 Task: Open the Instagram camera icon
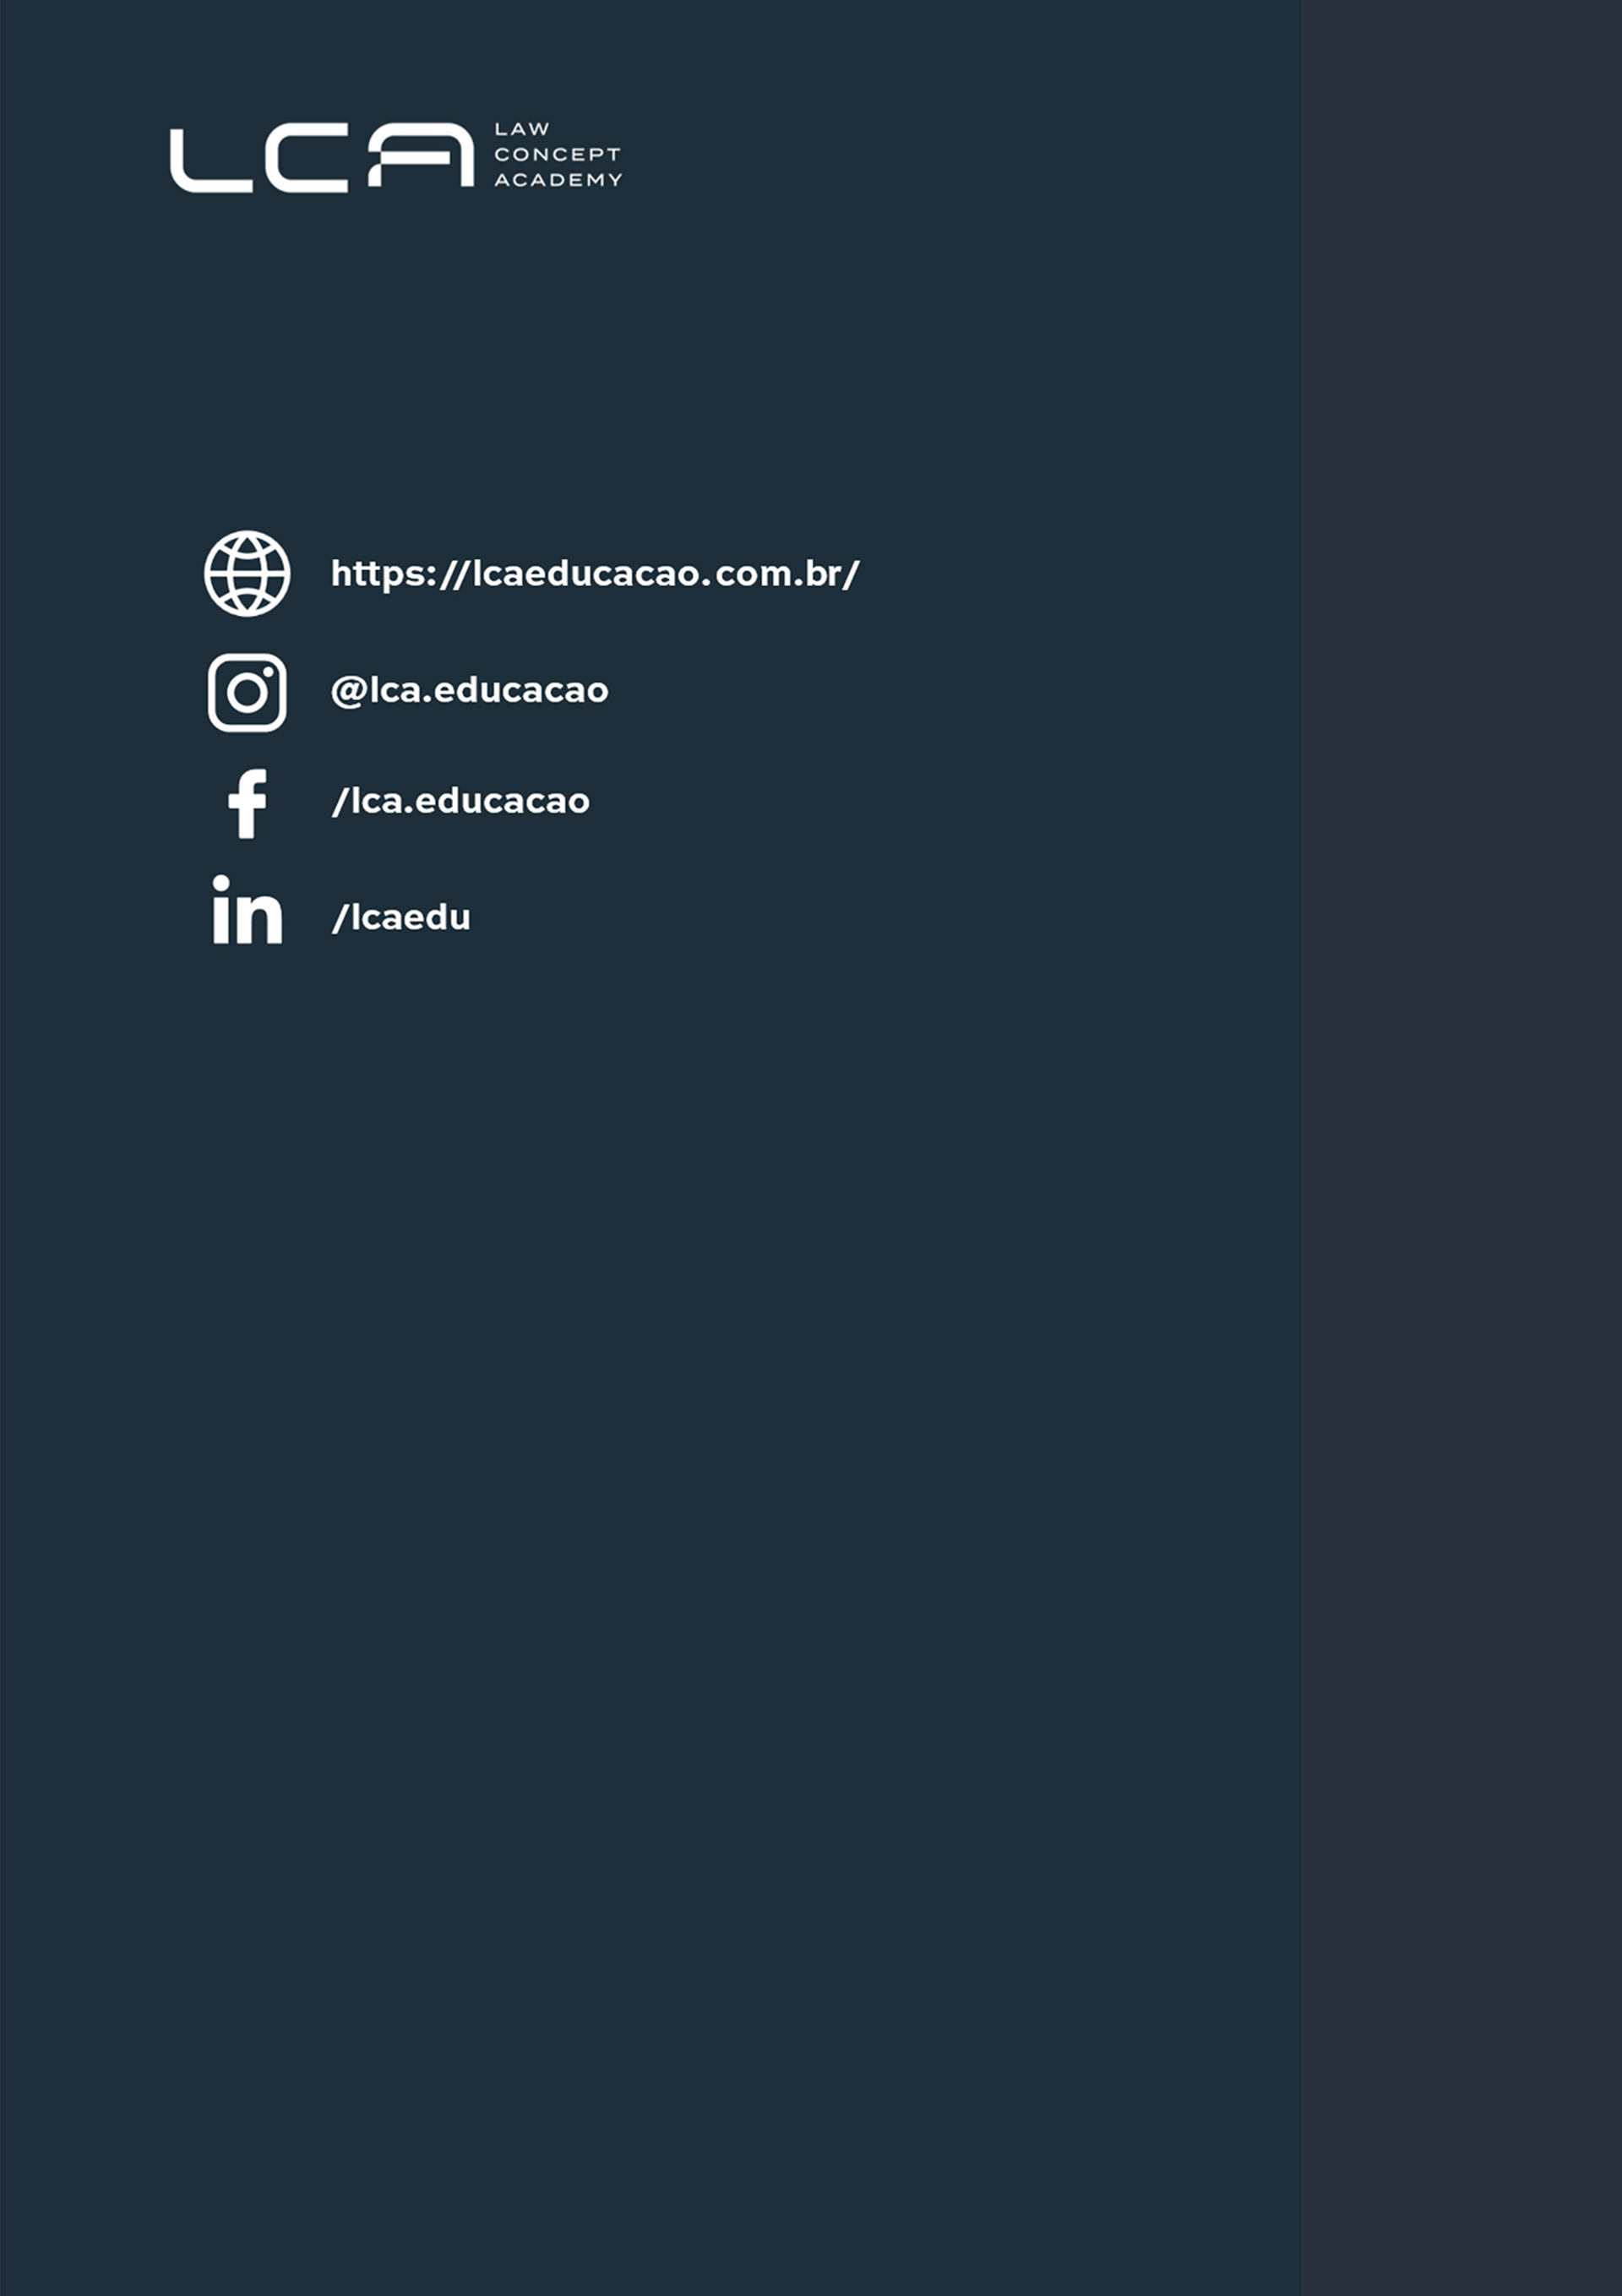[x=247, y=693]
